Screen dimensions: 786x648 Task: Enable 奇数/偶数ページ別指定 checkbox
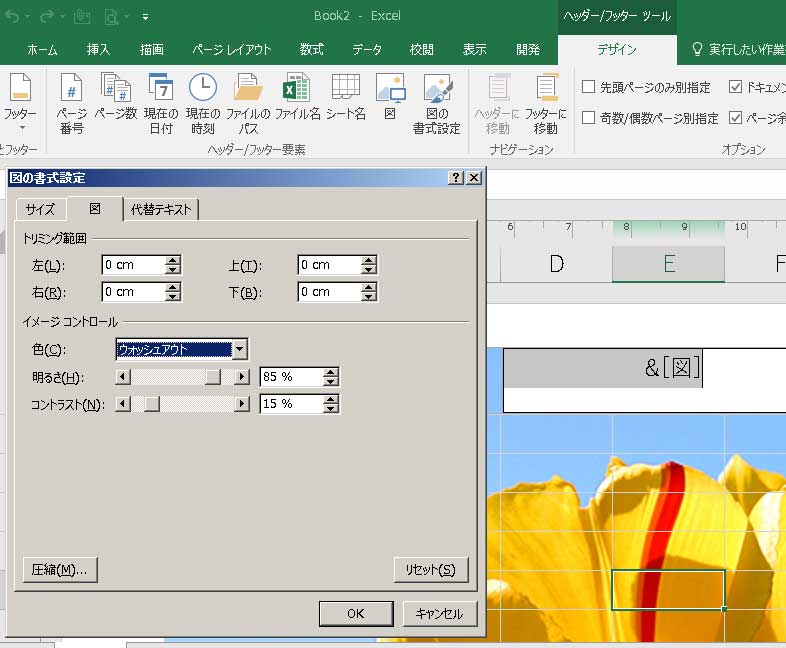(589, 118)
